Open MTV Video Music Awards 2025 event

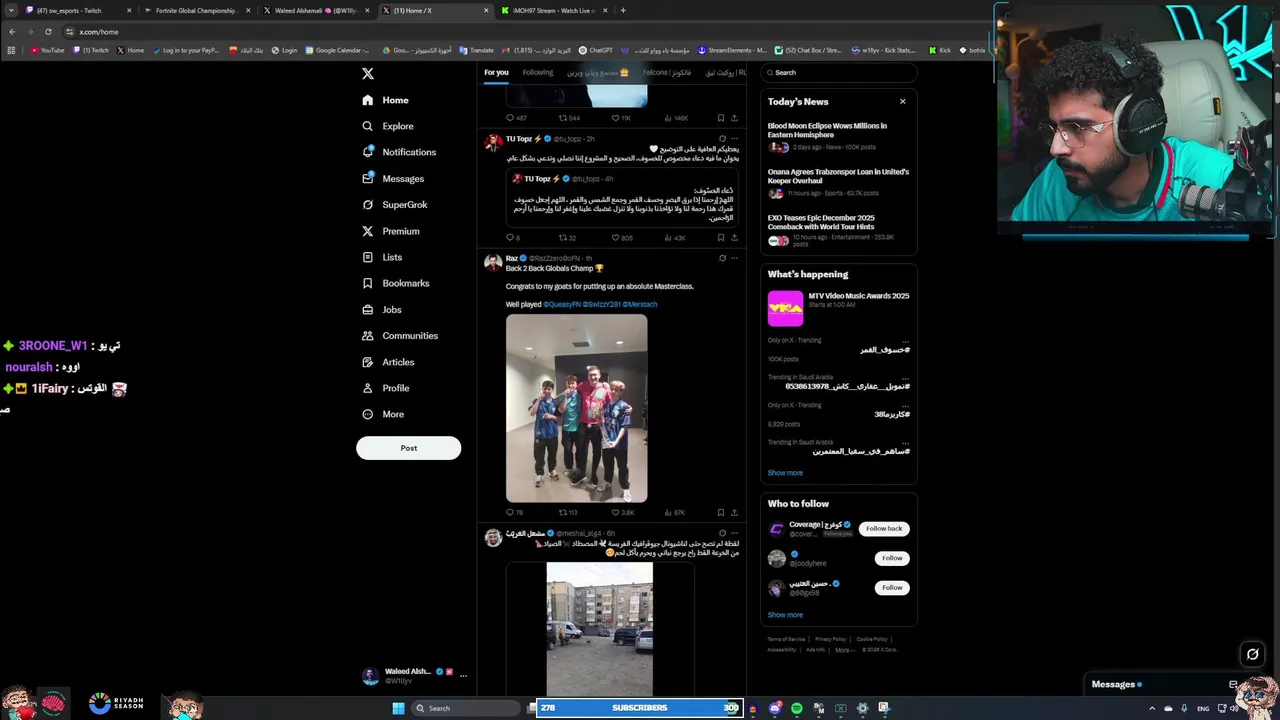(x=838, y=308)
